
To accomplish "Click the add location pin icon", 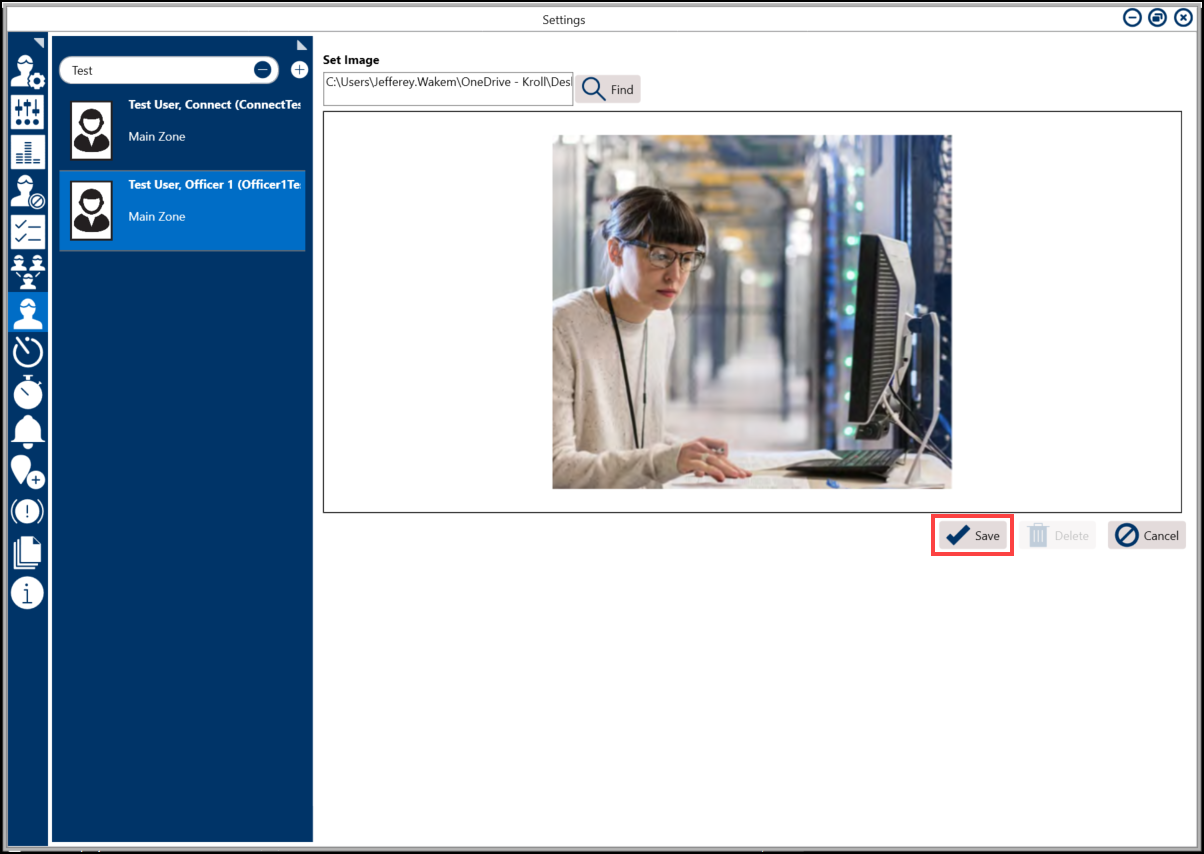I will [27, 471].
